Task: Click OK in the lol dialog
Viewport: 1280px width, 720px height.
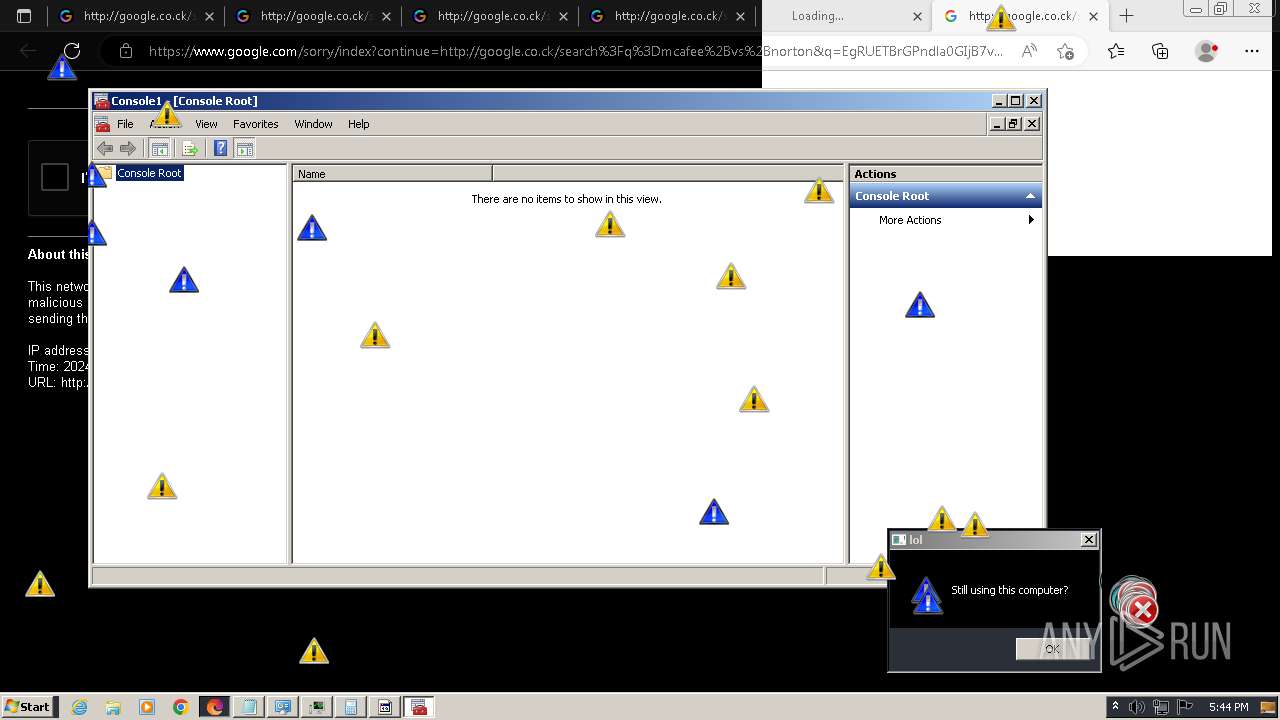Action: point(1052,649)
